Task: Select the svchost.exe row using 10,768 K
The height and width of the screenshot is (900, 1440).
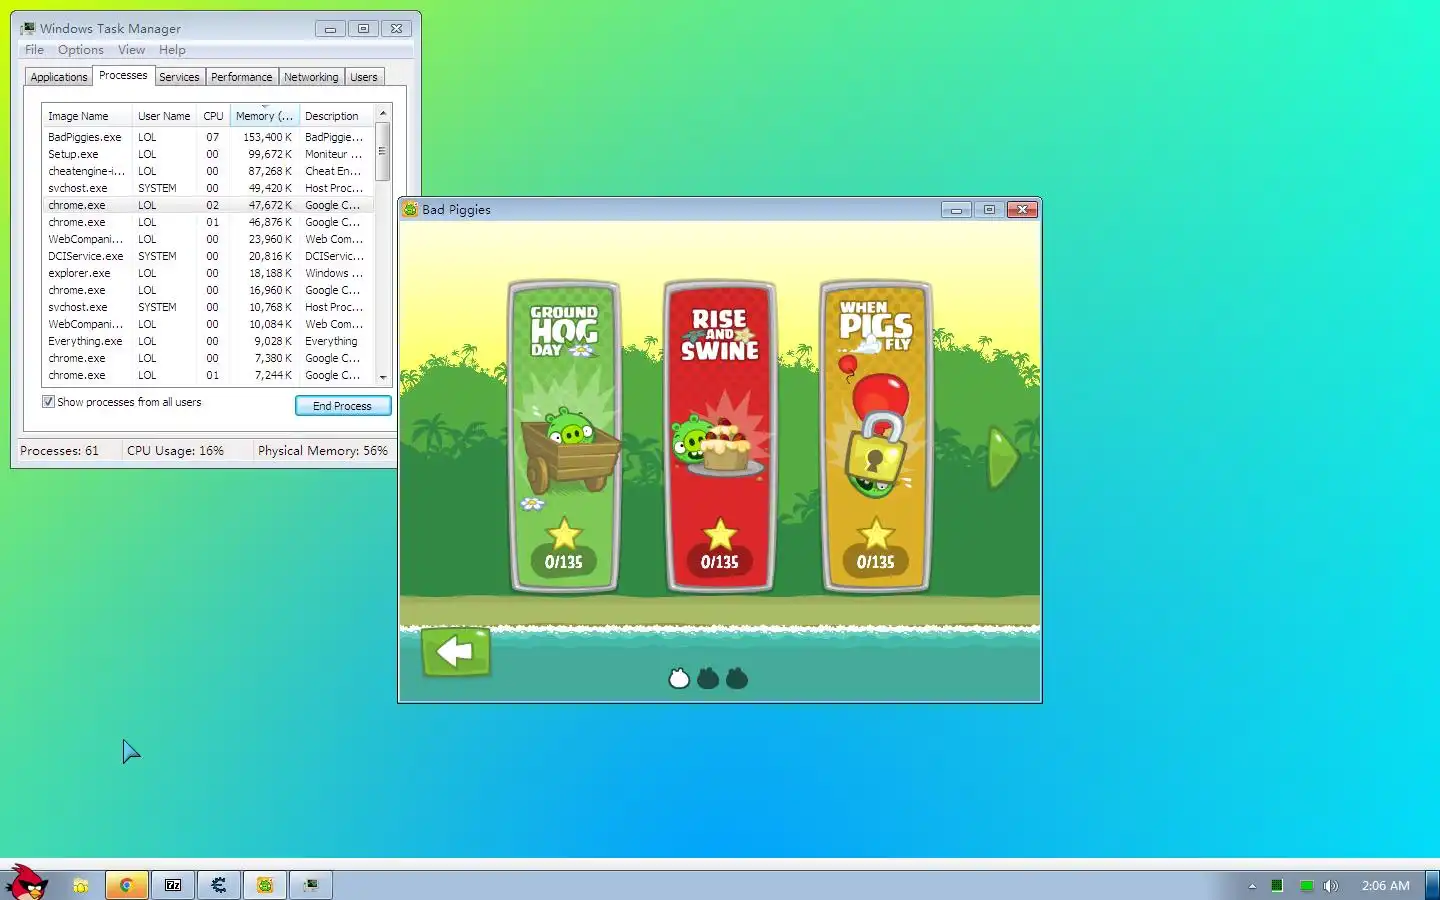Action: pyautogui.click(x=208, y=307)
